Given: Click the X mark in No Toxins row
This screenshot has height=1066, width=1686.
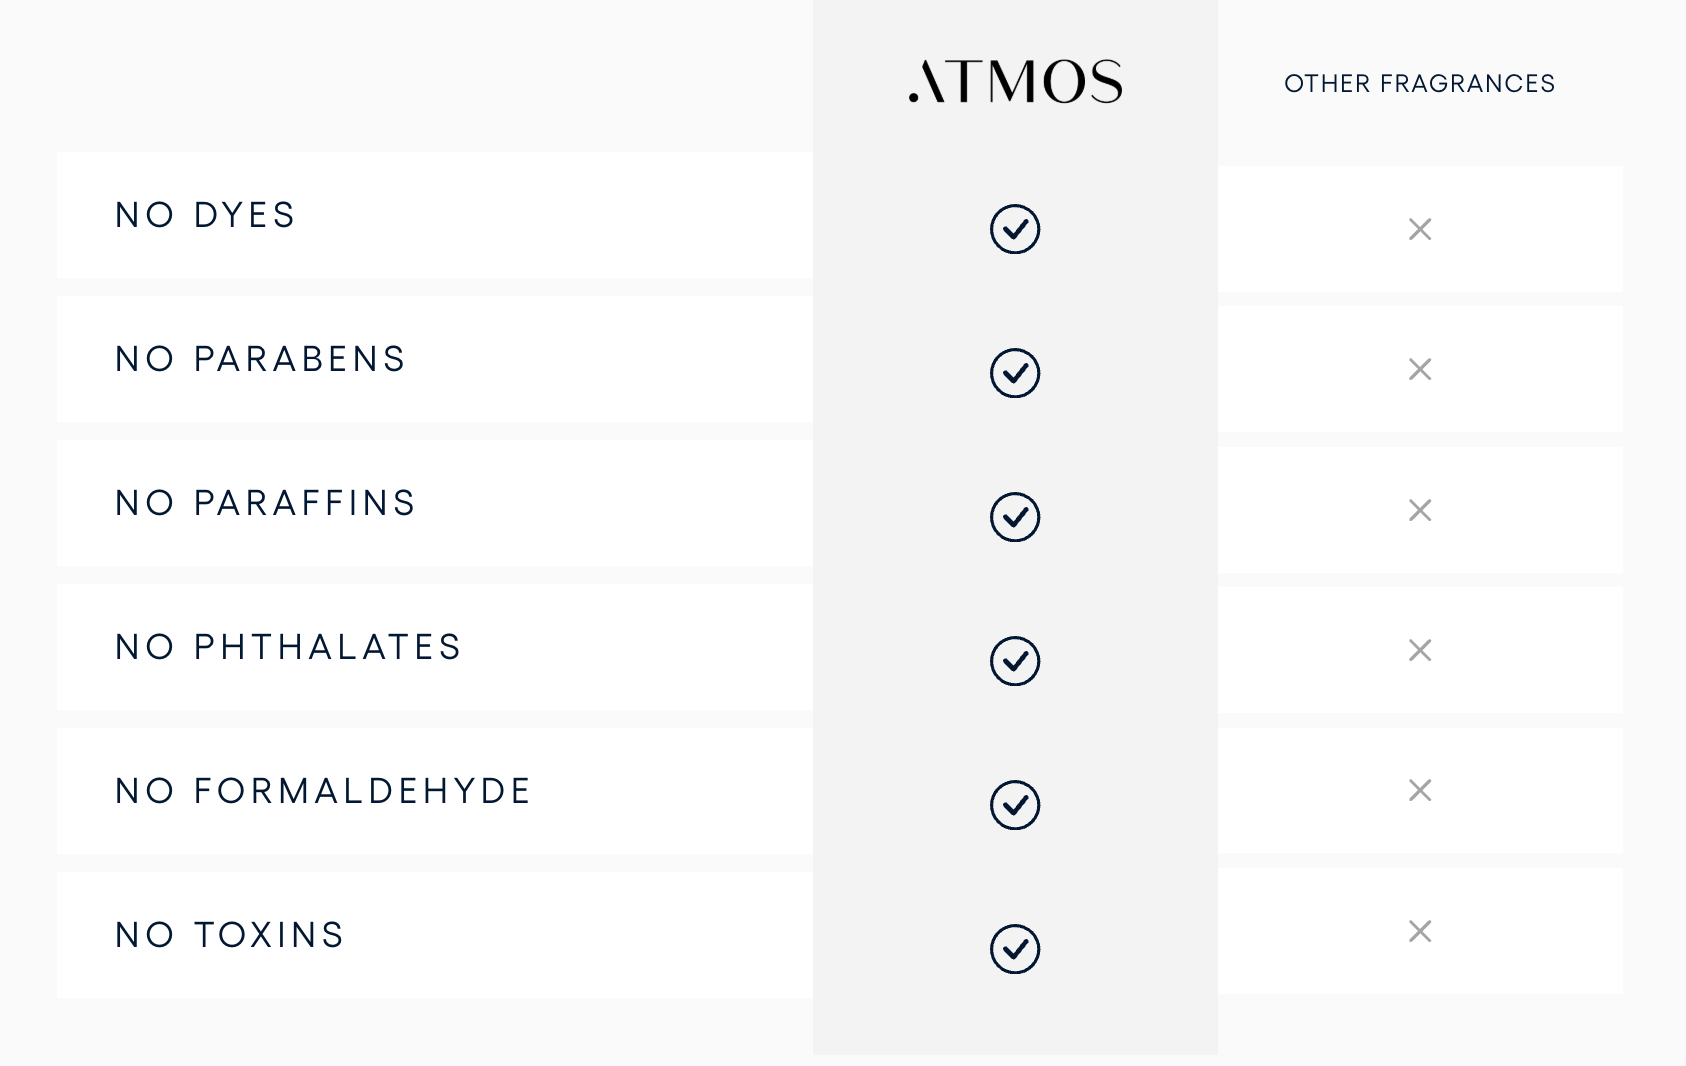Looking at the screenshot, I should click(x=1420, y=931).
